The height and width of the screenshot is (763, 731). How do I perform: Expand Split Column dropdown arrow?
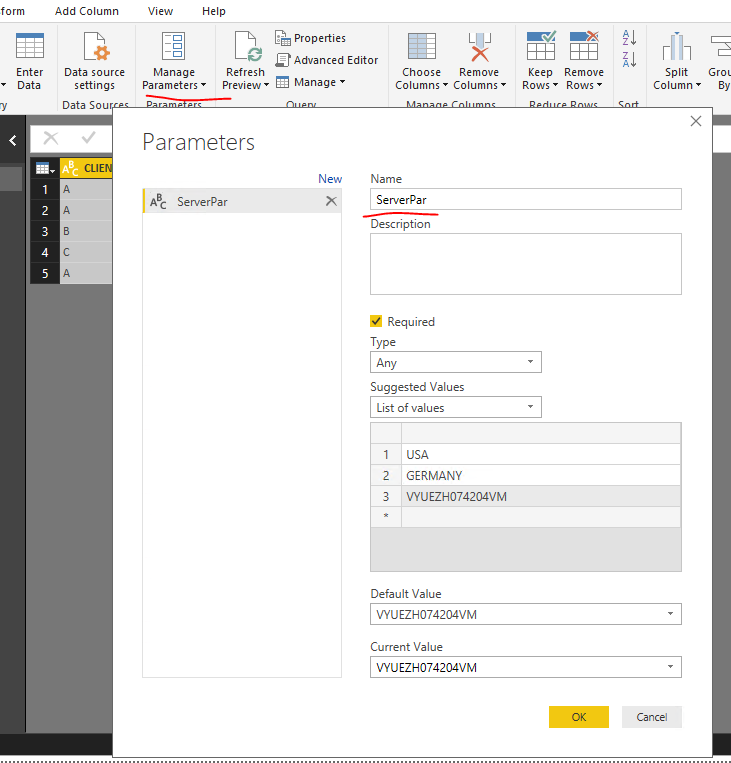click(698, 85)
